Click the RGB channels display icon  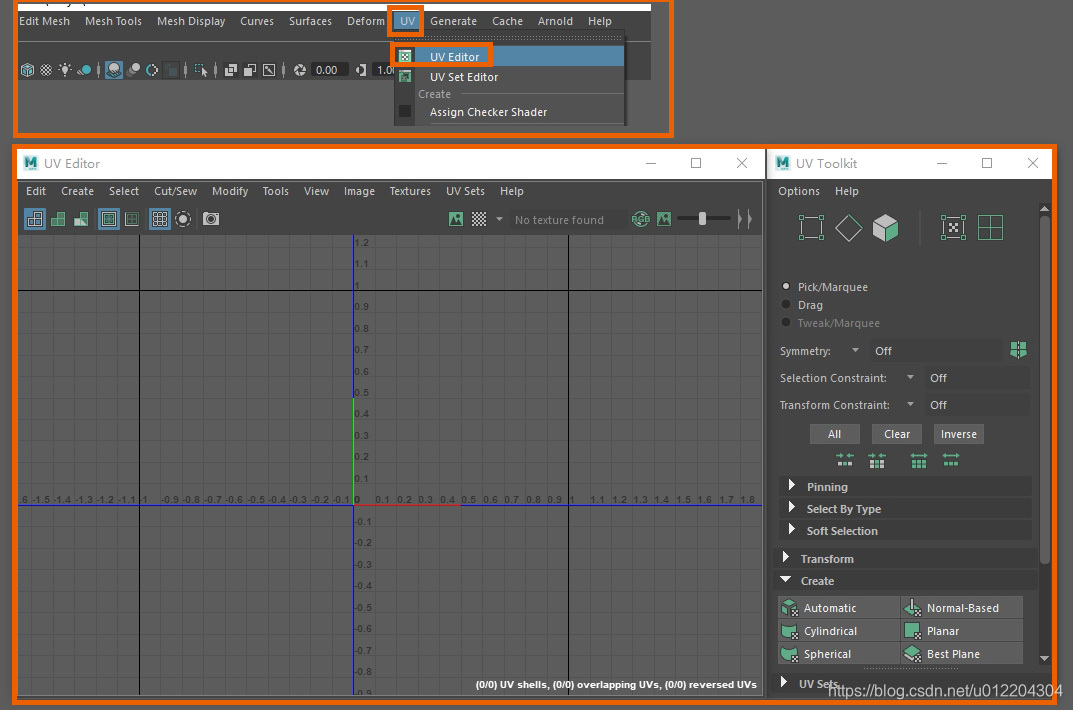641,219
